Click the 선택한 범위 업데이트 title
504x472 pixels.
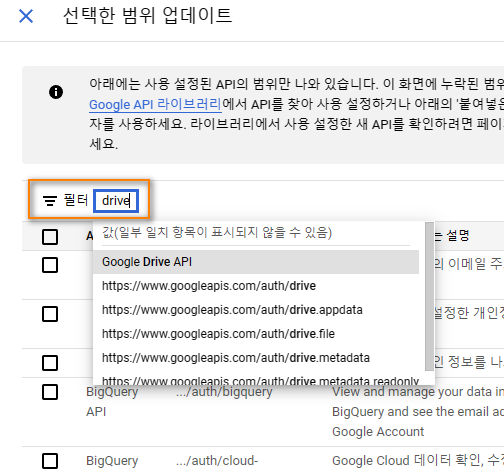(147, 16)
